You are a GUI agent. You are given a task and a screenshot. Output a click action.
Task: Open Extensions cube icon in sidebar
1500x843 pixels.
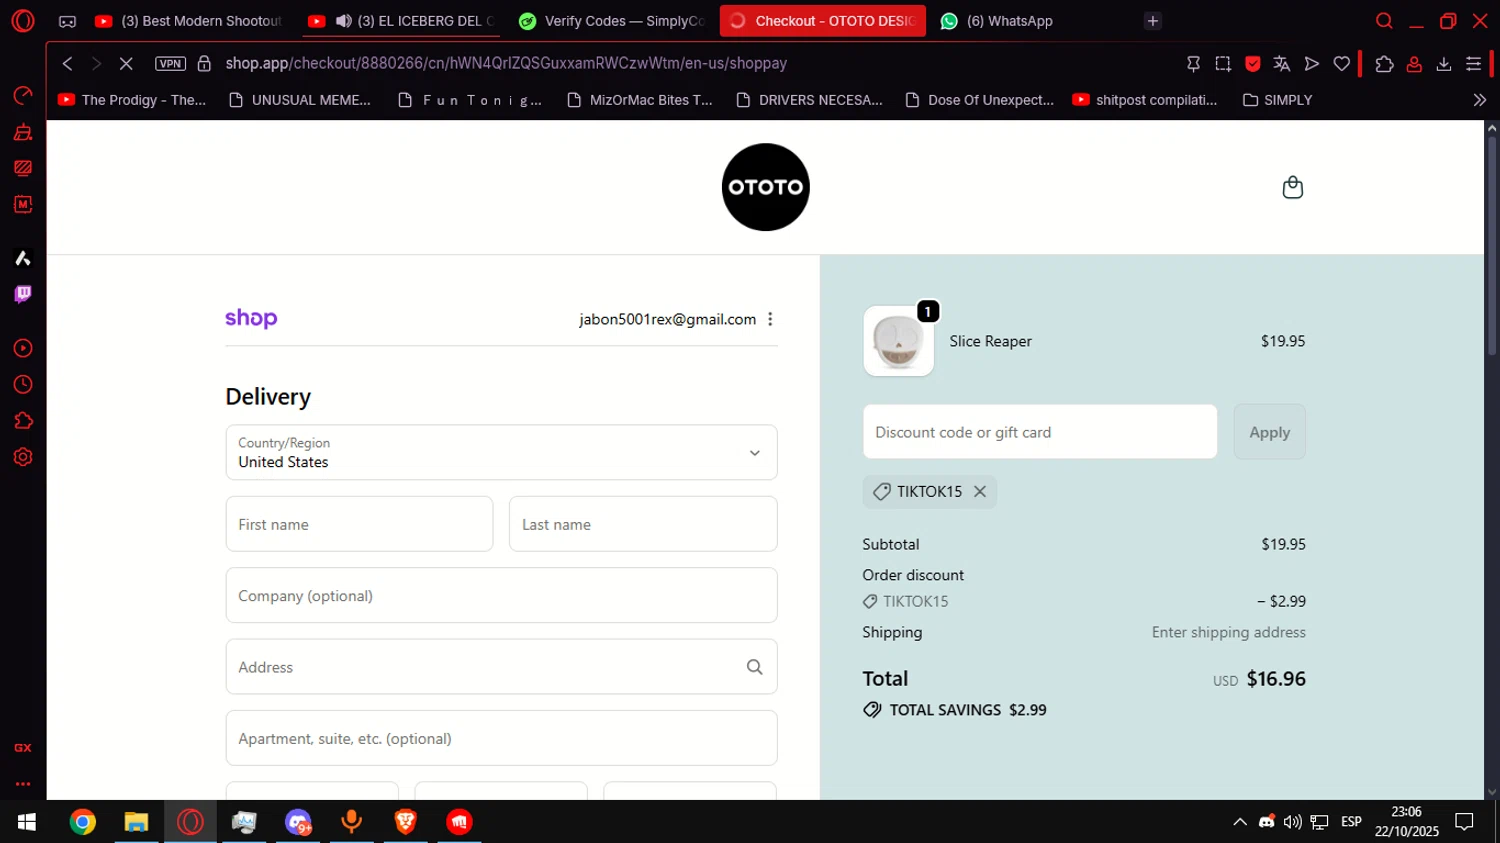pyautogui.click(x=22, y=421)
